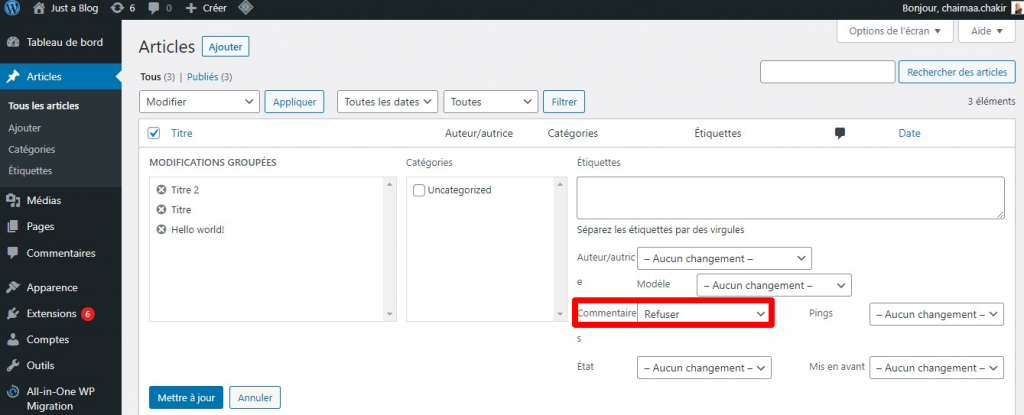Click the WordPress logo in admin bar
Screen dimensions: 1024x415
point(12,8)
